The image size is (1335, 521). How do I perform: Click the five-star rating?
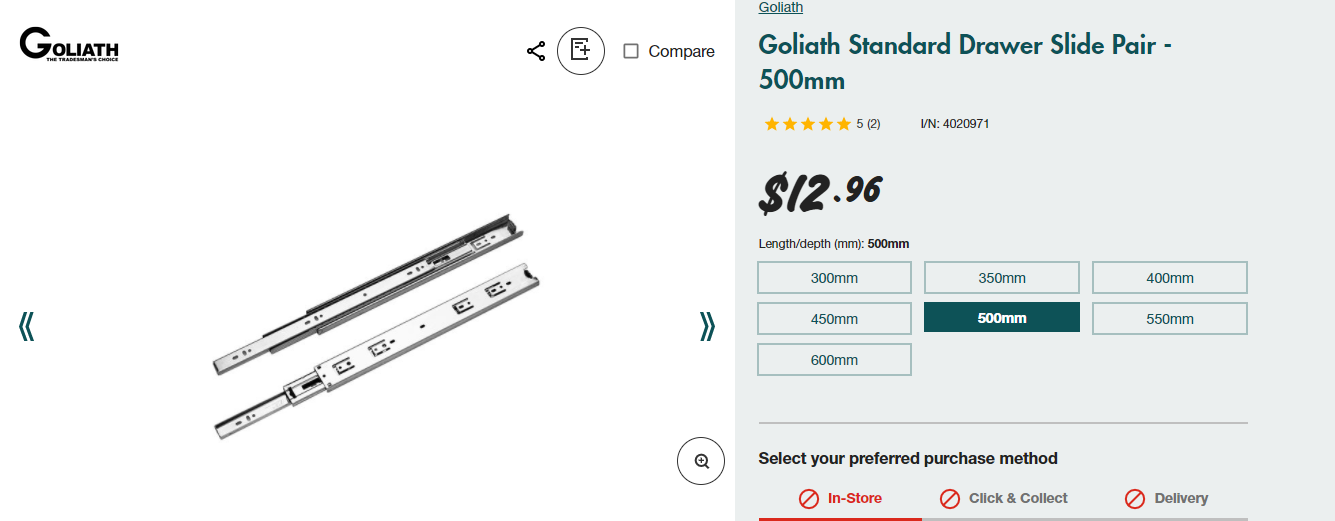pos(808,124)
